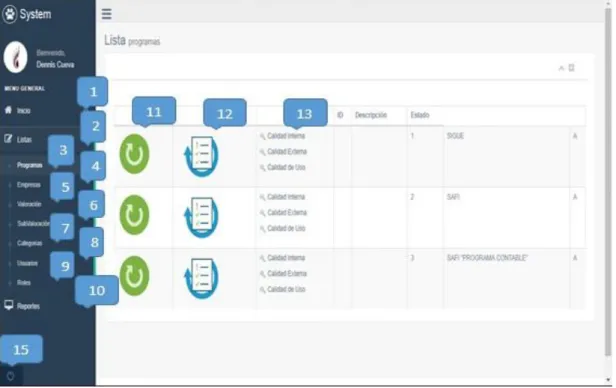Click the Descripción column header
The width and height of the screenshot is (616, 388).
371,115
